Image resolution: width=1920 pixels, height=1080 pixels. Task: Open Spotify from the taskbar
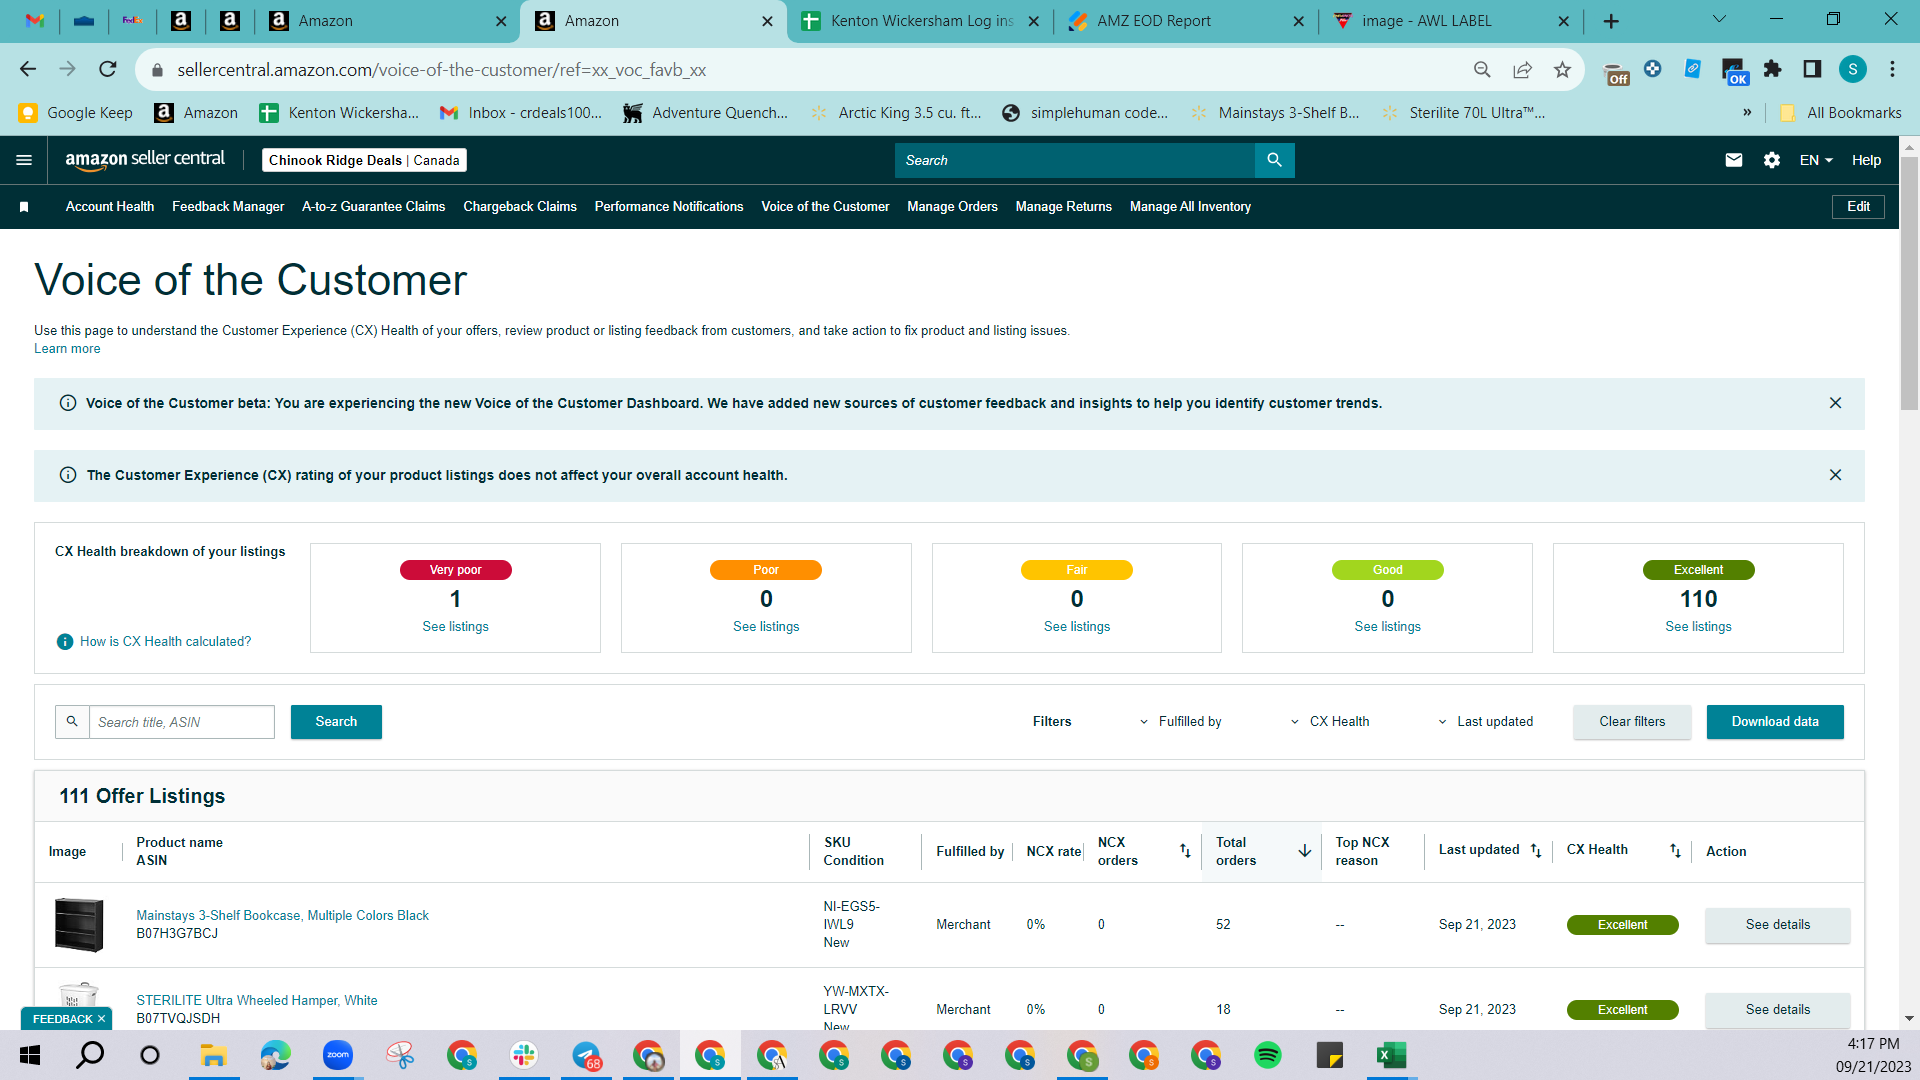coord(1268,1055)
